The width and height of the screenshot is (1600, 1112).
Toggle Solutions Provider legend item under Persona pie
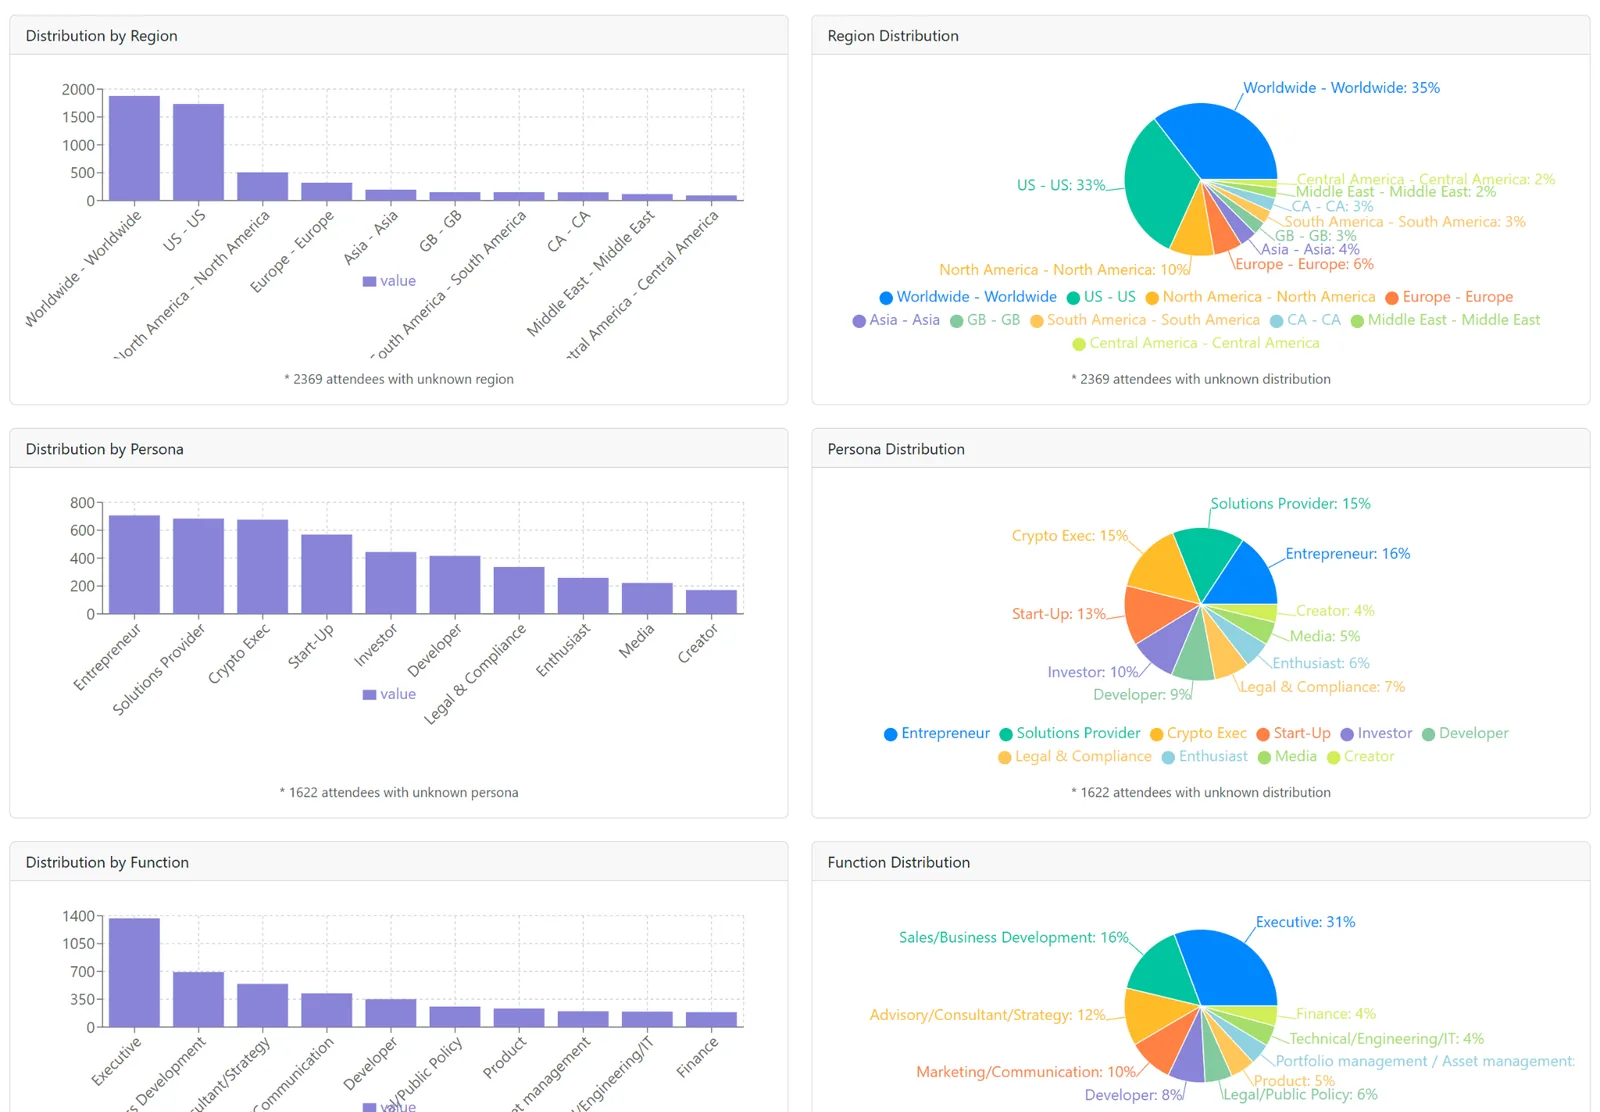pos(1070,733)
